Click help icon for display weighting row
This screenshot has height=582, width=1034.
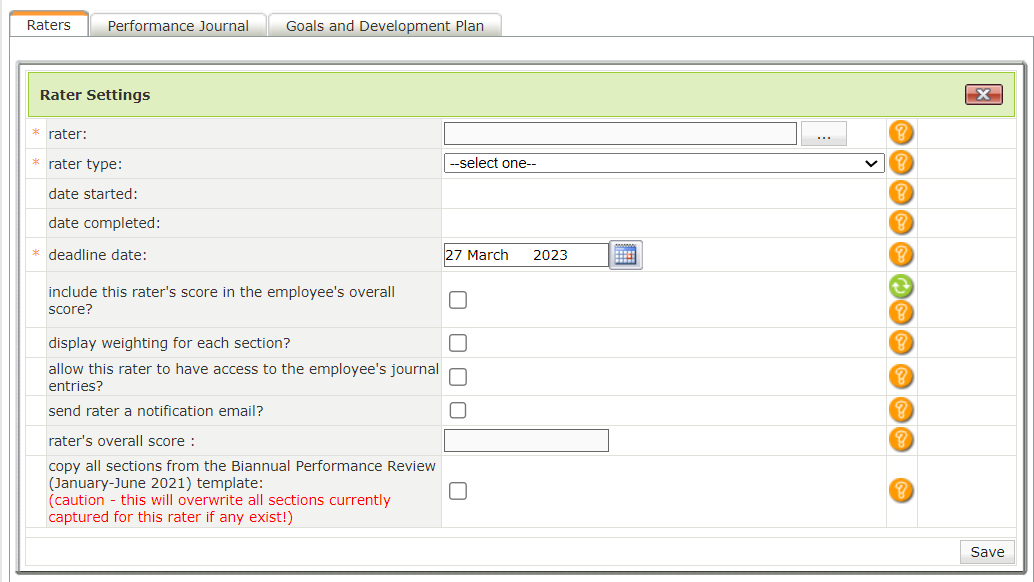tap(901, 343)
